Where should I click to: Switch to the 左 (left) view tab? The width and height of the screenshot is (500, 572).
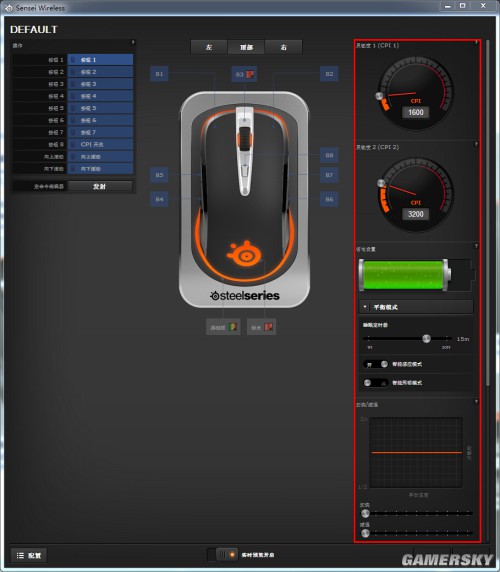(x=209, y=47)
